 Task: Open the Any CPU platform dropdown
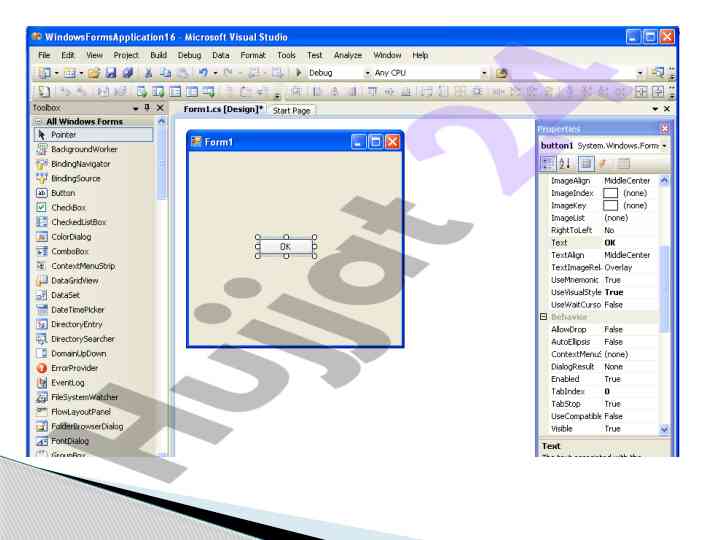pos(484,73)
